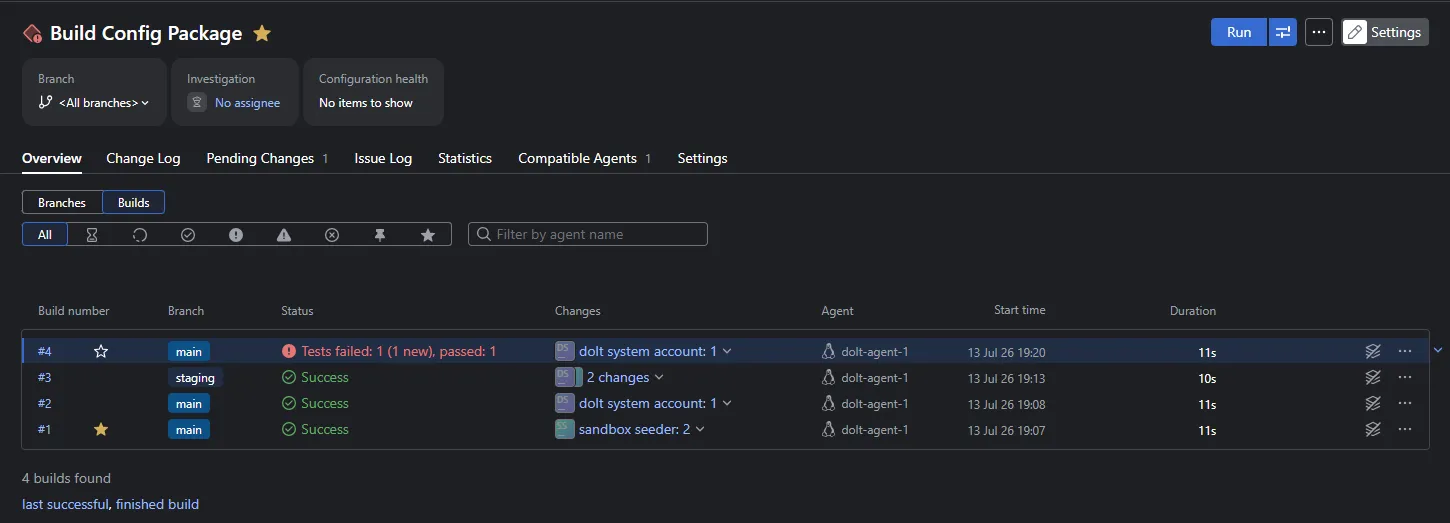Open more actions menu for build #3
The width and height of the screenshot is (1450, 523).
[x=1405, y=377]
